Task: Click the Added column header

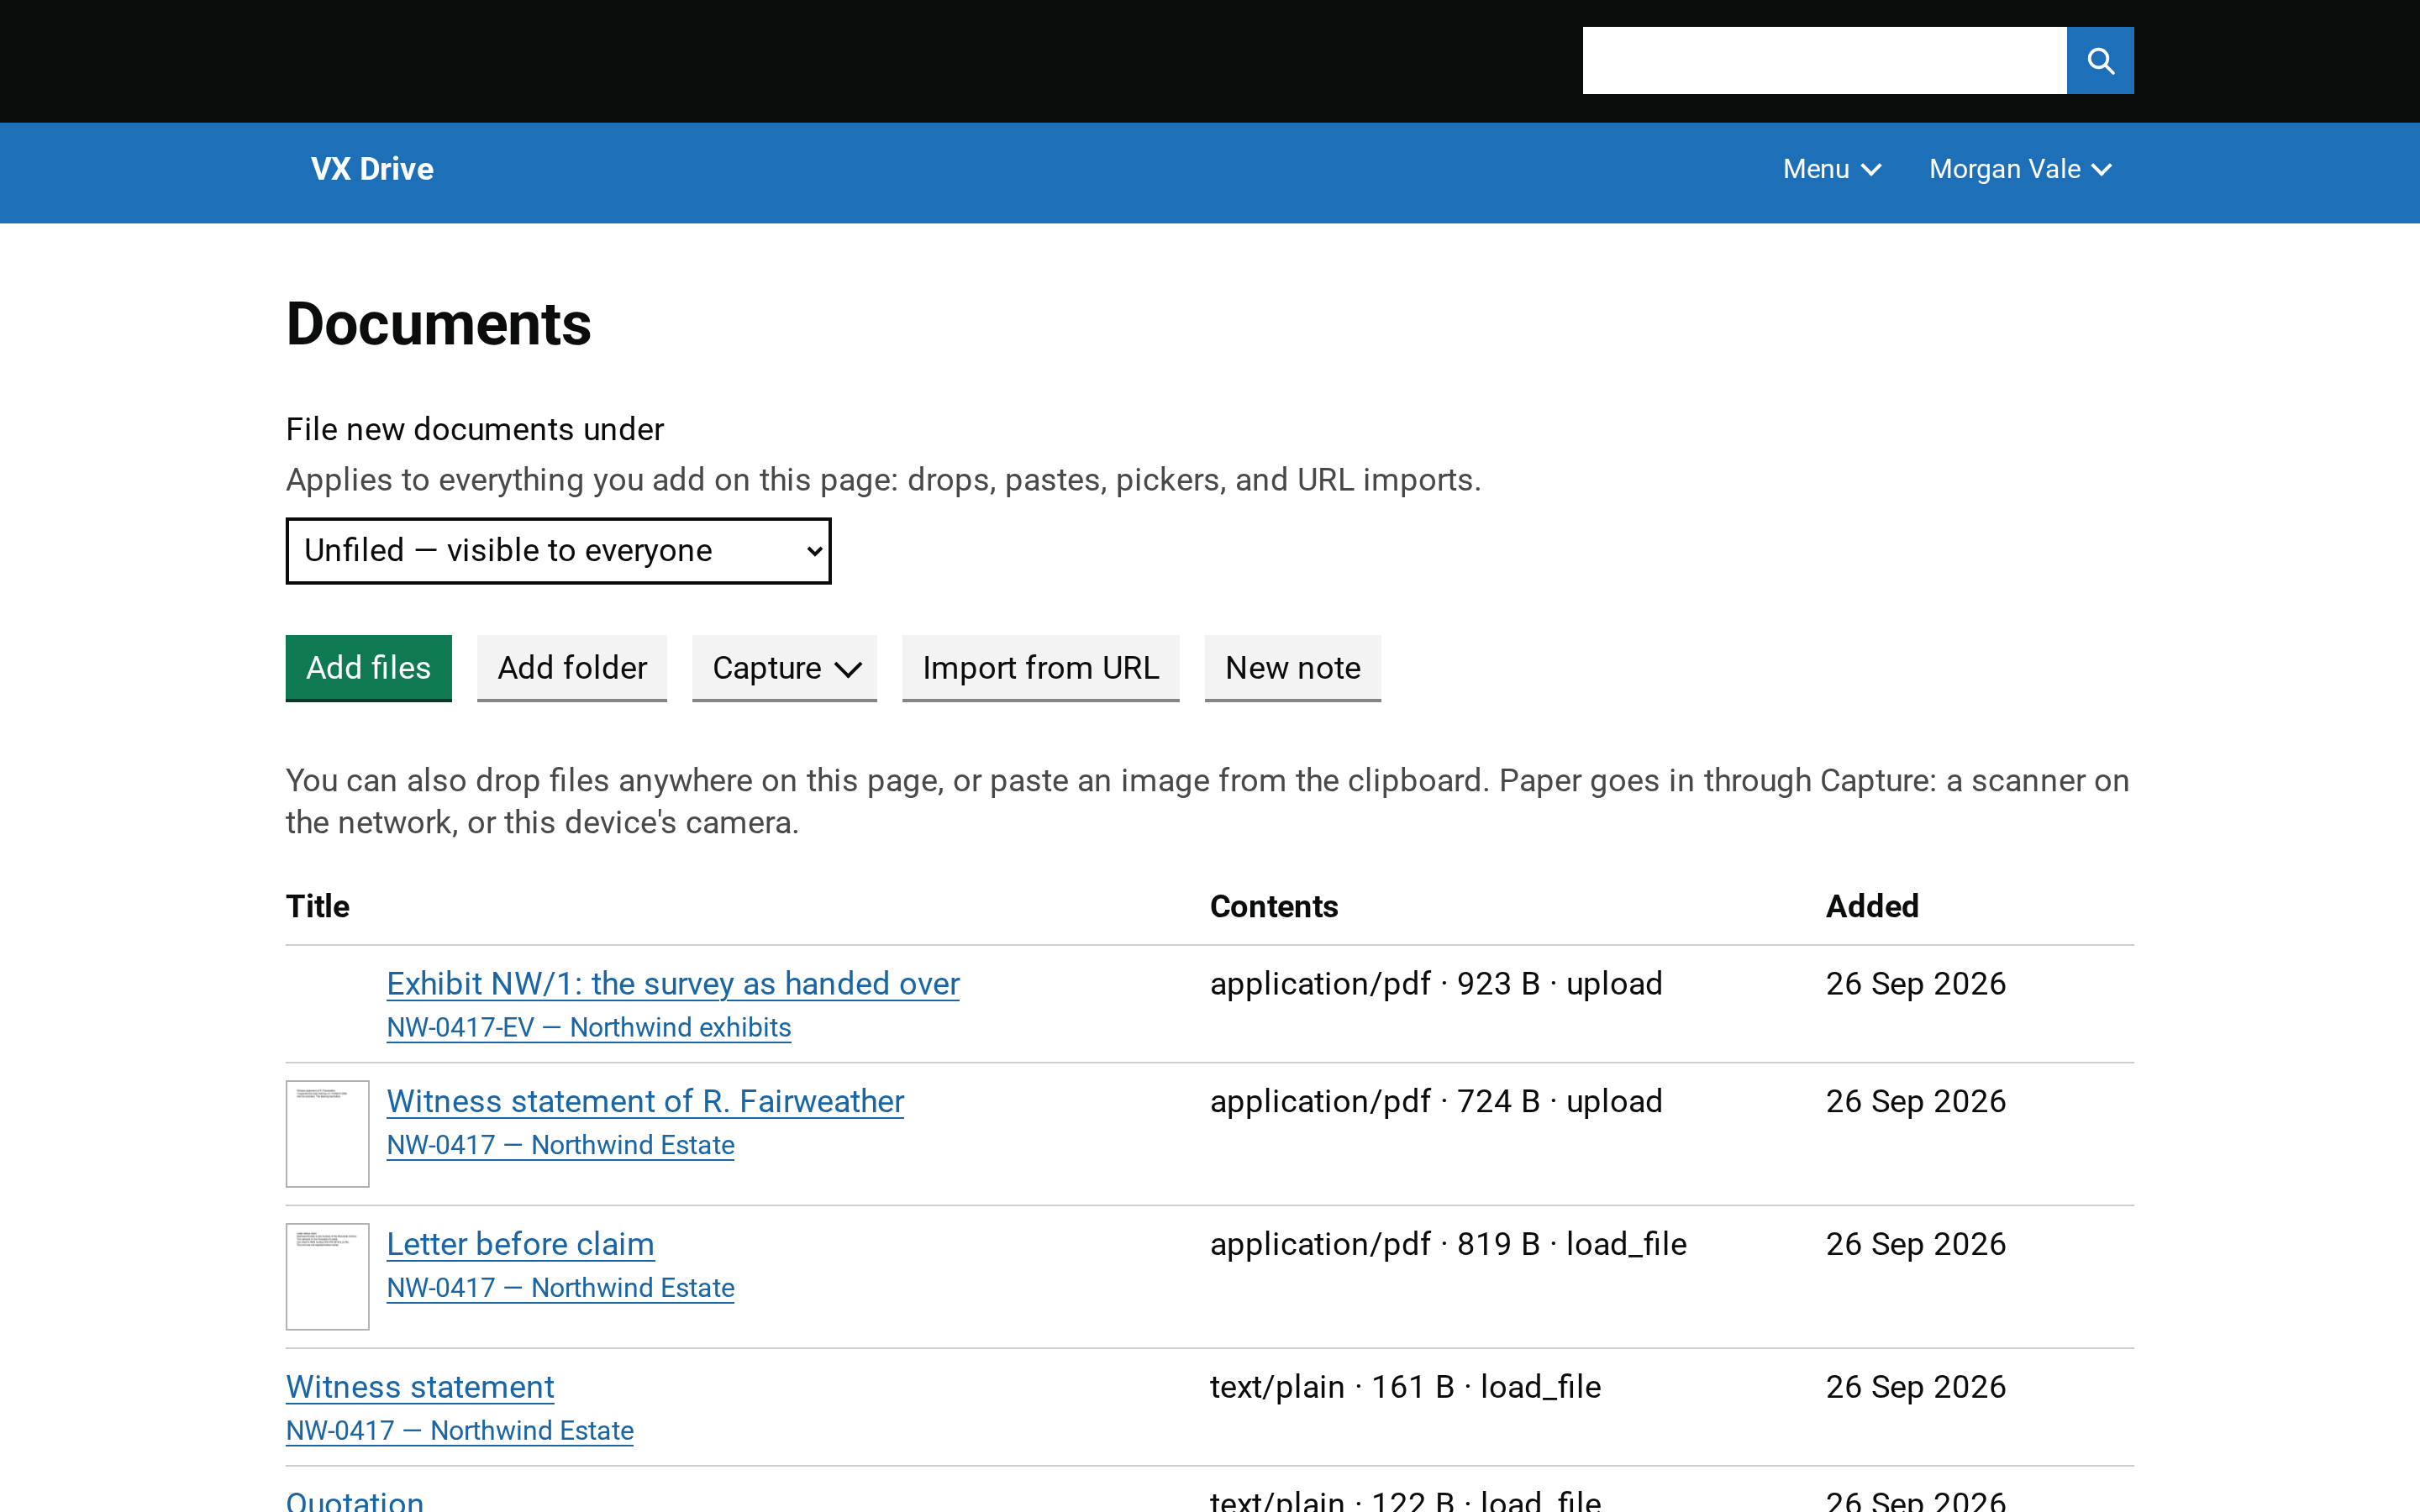Action: (1872, 907)
